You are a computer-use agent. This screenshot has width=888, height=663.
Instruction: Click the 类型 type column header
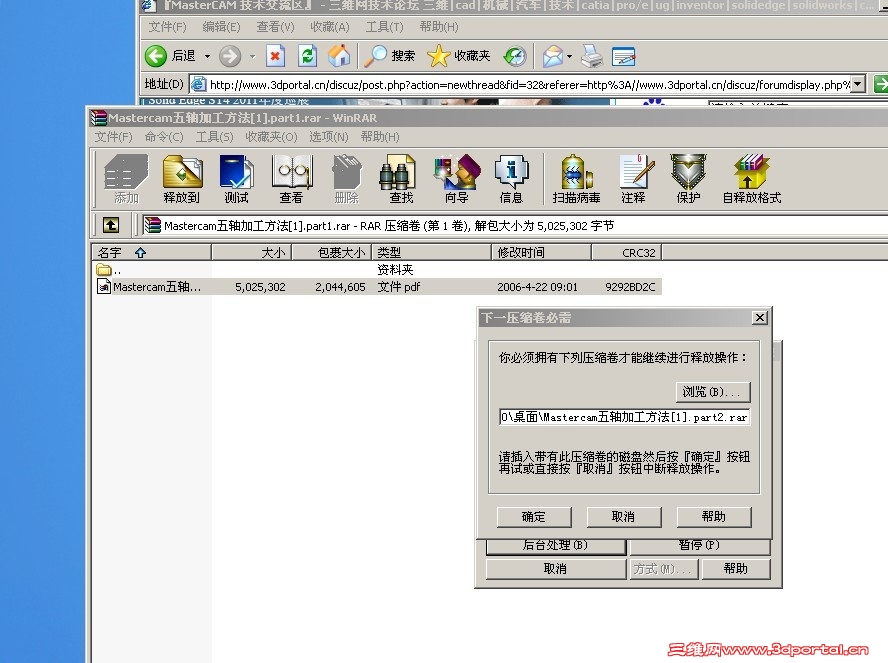(432, 253)
